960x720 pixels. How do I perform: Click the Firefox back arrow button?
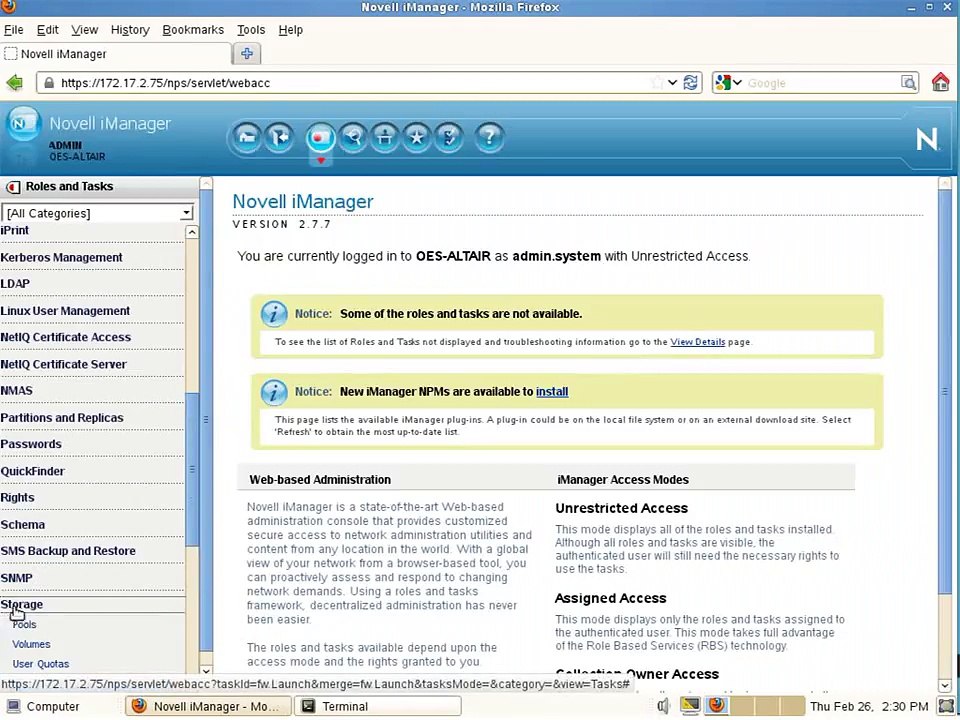point(14,83)
